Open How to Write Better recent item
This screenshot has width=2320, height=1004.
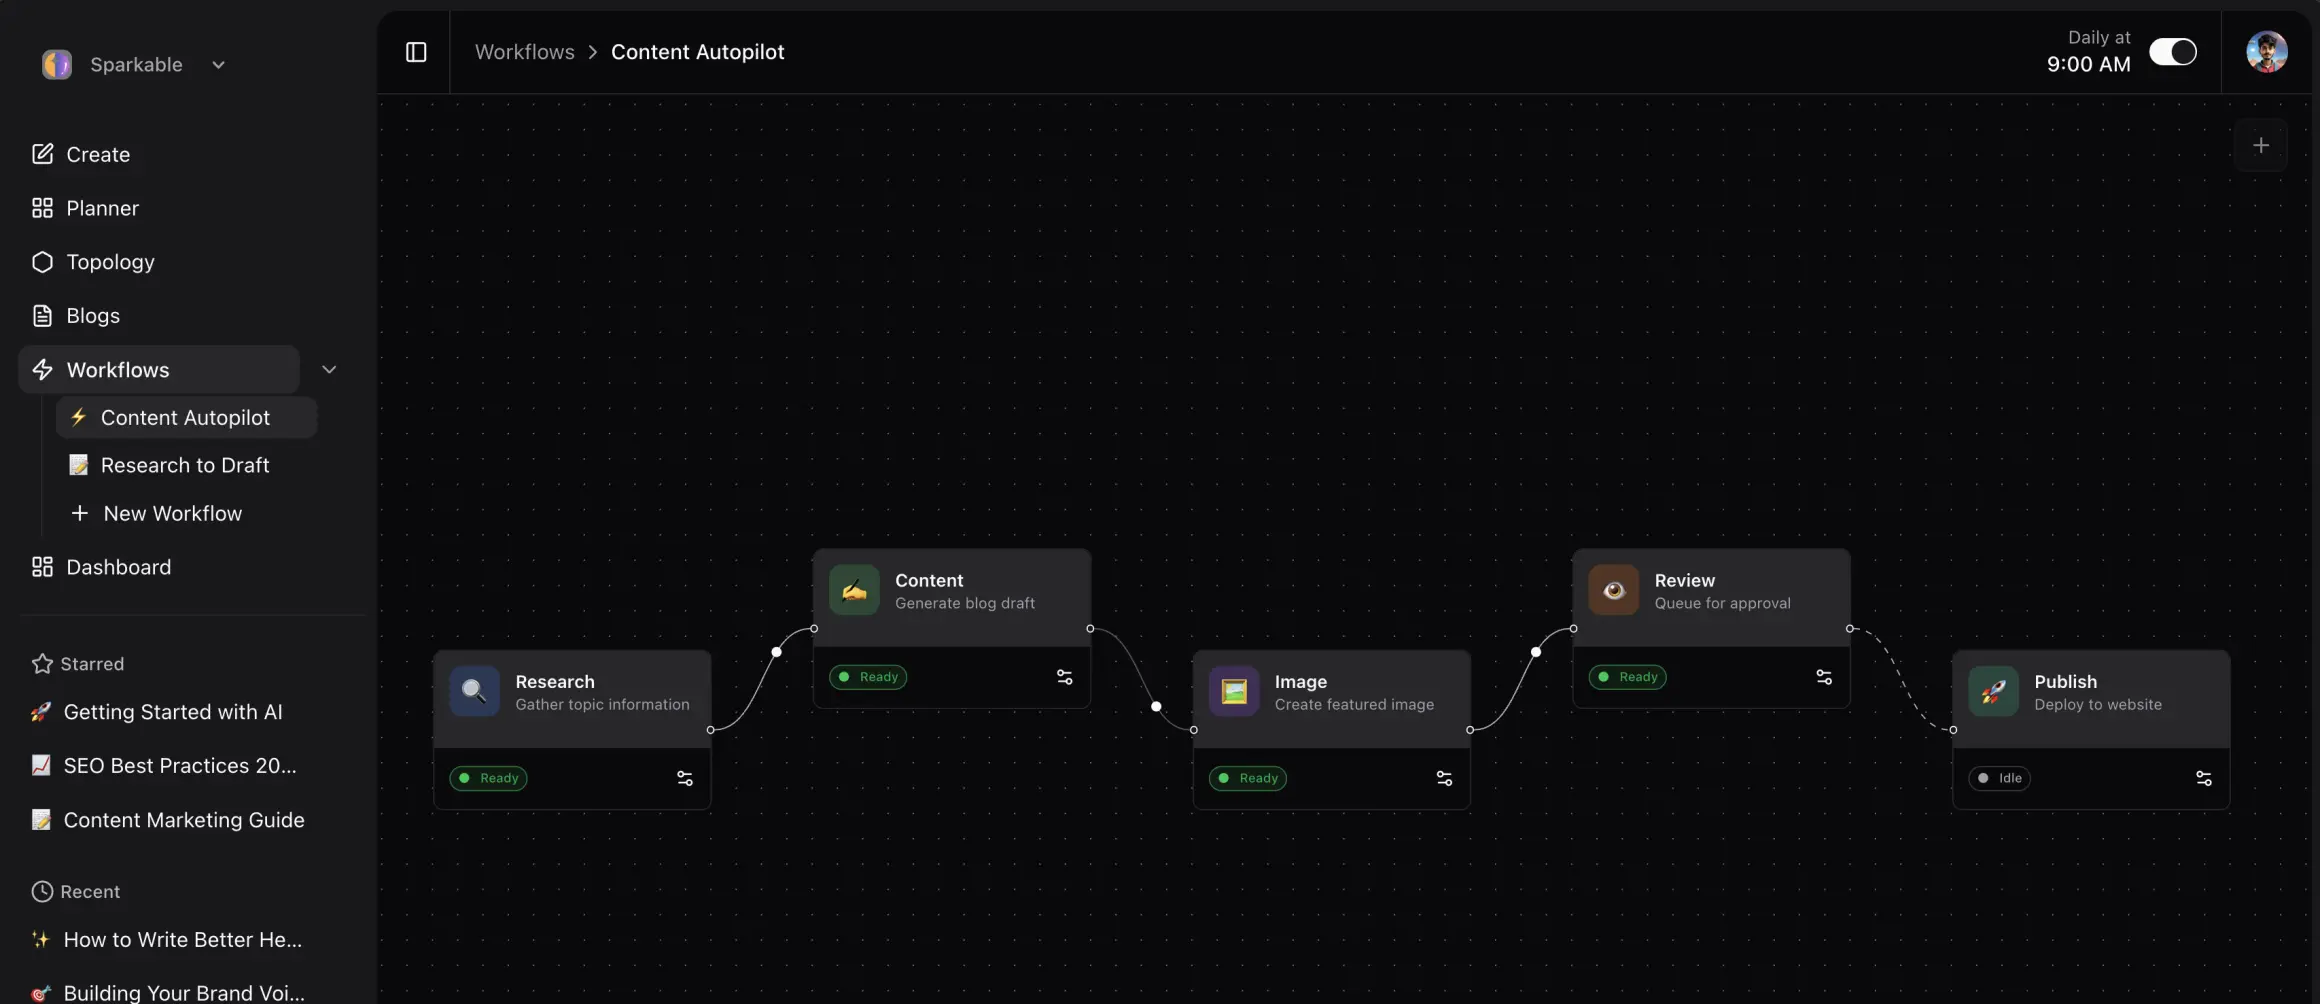(x=182, y=940)
